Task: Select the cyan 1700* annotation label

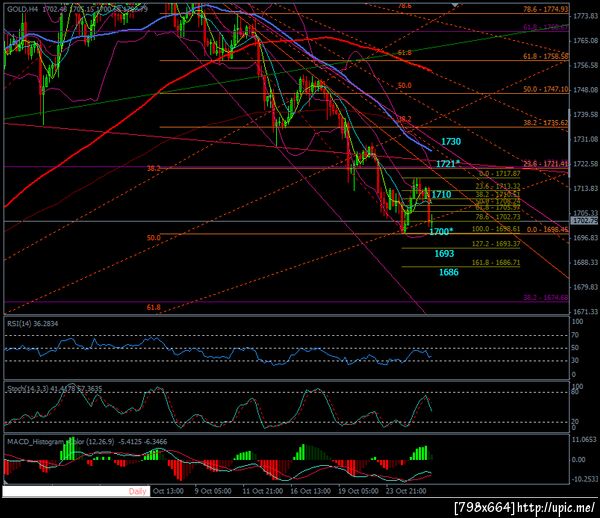Action: click(x=441, y=231)
